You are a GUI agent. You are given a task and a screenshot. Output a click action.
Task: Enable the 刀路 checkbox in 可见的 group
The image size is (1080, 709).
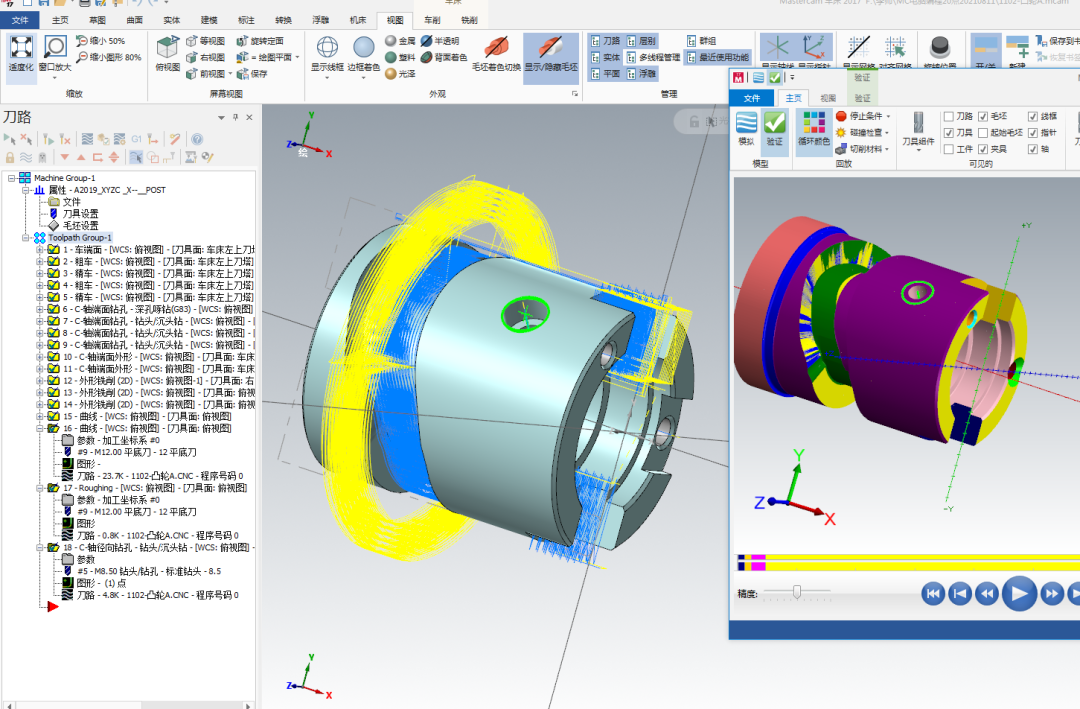click(x=948, y=117)
